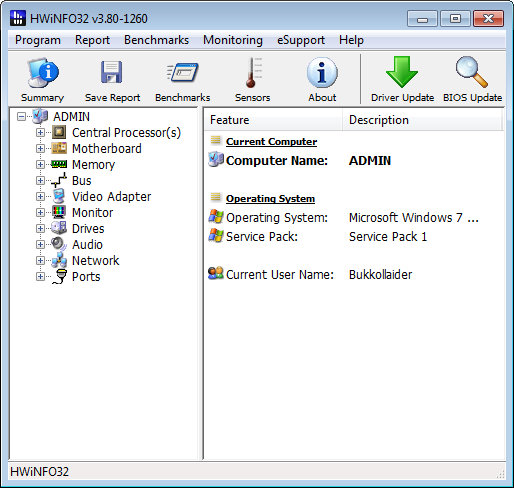Open BIOS Update magnifier icon
The height and width of the screenshot is (488, 514).
[x=472, y=72]
